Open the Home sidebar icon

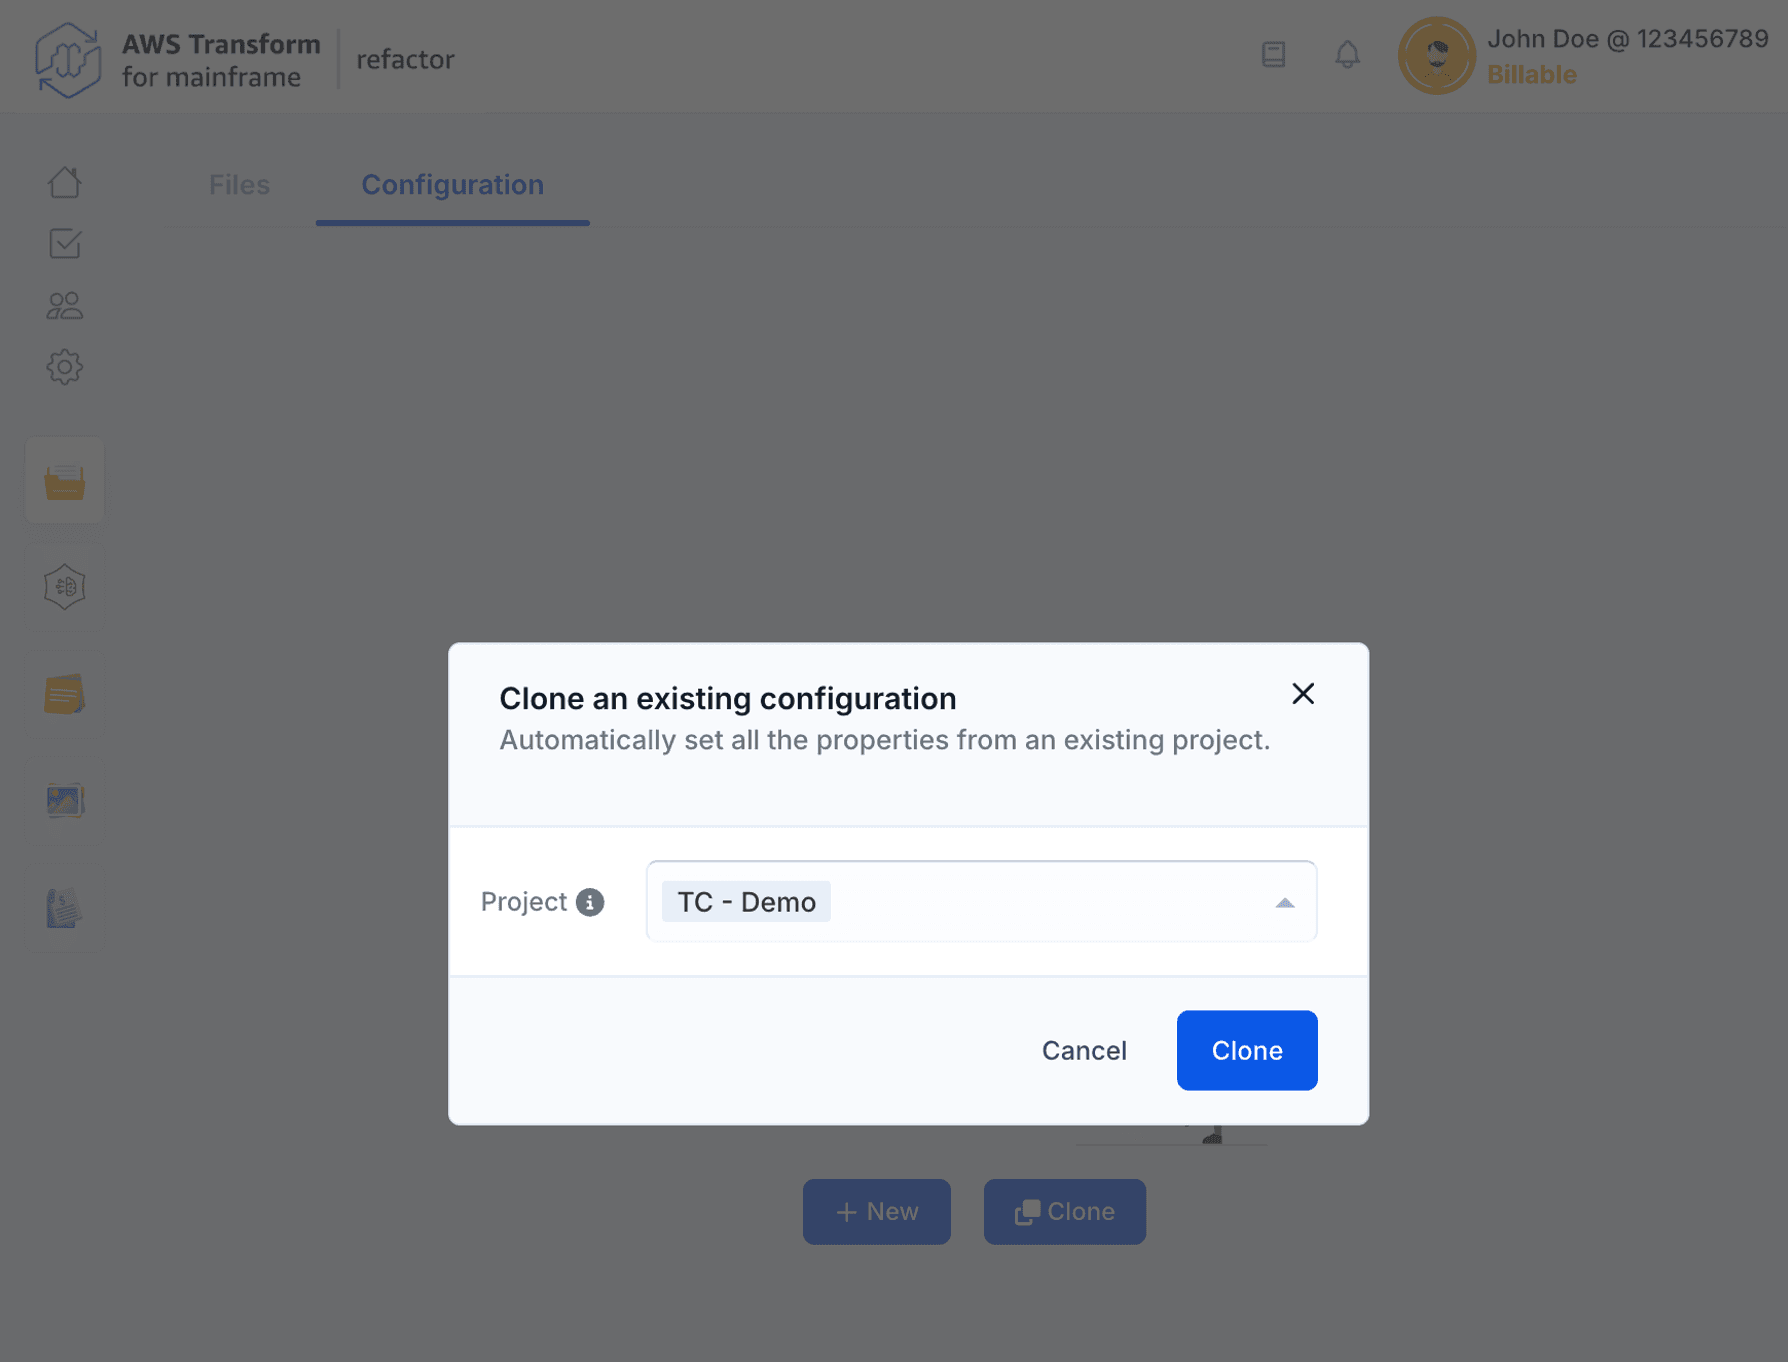pos(64,182)
